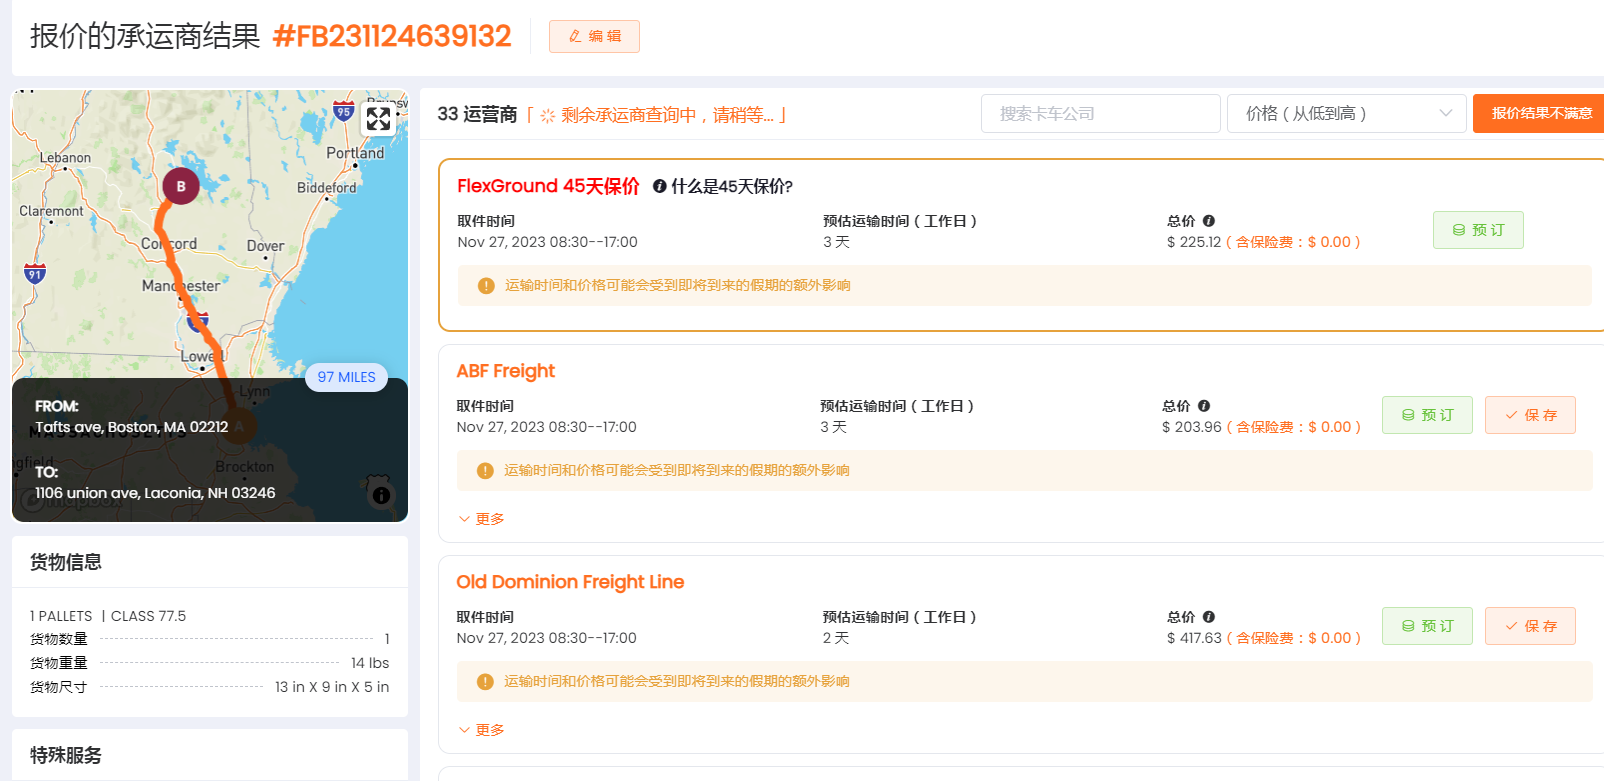The image size is (1604, 781).
Task: Click the map info icon
Action: click(381, 495)
